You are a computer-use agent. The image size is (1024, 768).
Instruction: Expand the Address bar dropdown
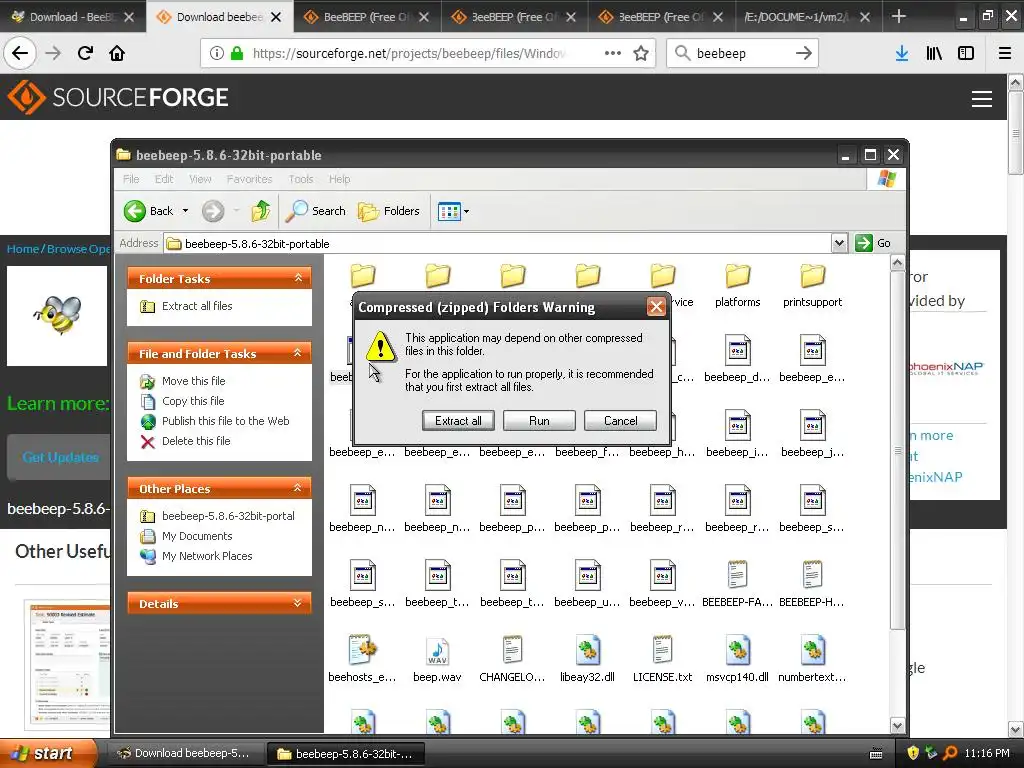839,244
